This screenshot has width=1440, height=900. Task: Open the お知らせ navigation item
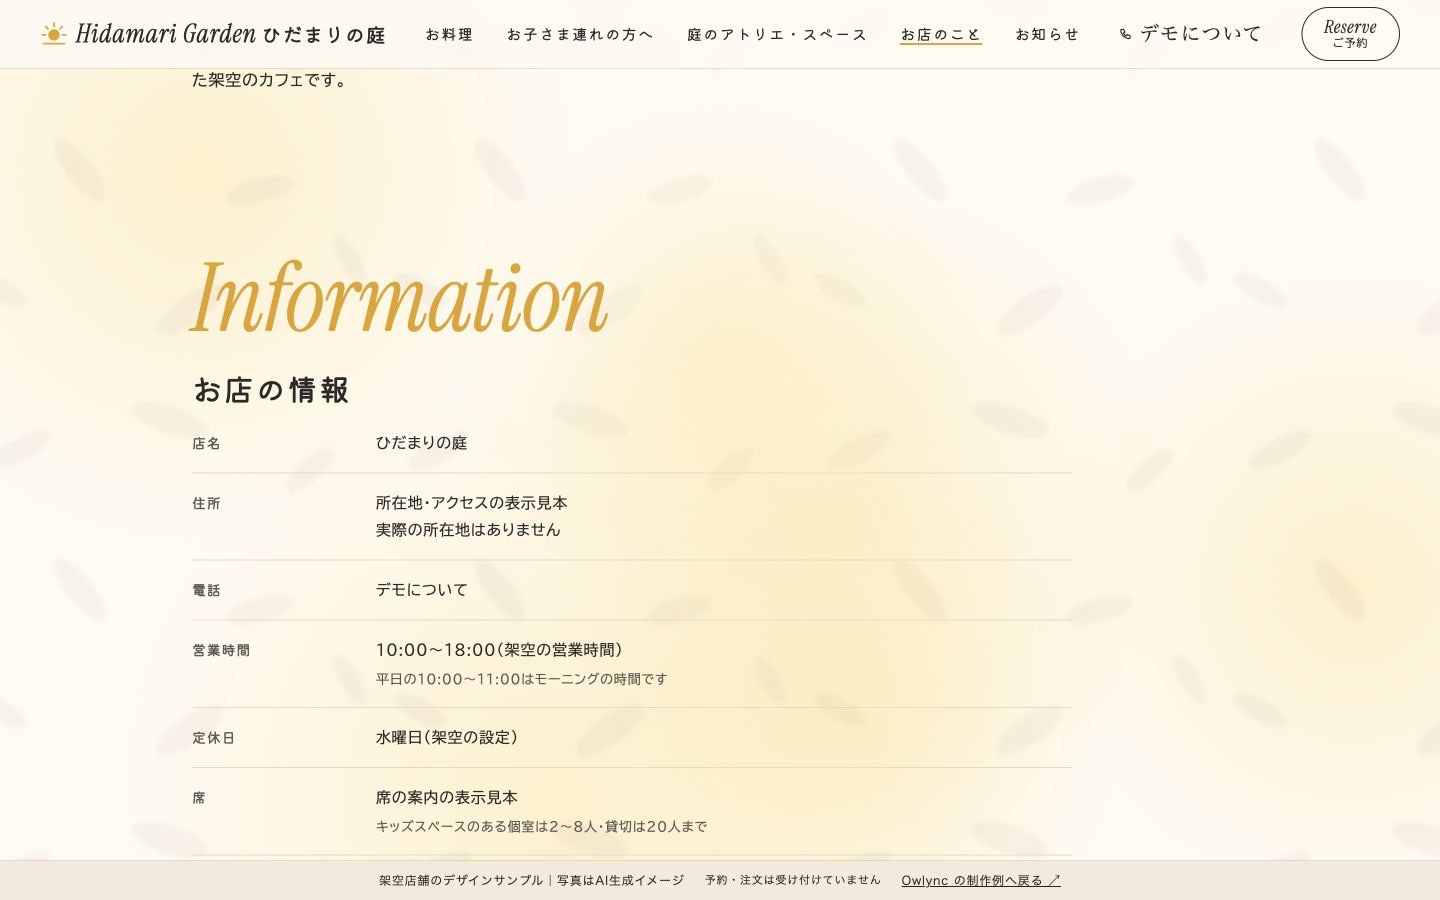tap(1048, 34)
